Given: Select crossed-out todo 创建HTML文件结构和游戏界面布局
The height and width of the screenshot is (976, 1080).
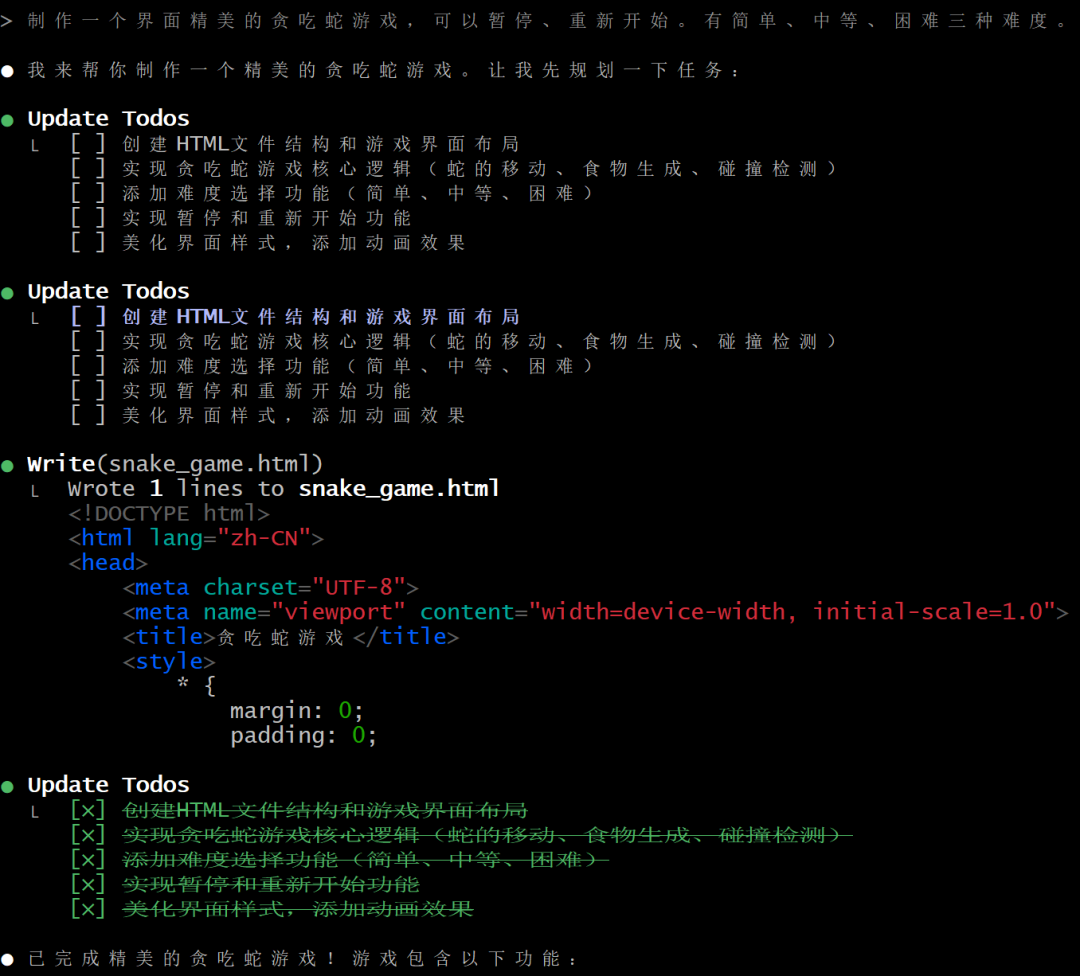Looking at the screenshot, I should tap(324, 810).
